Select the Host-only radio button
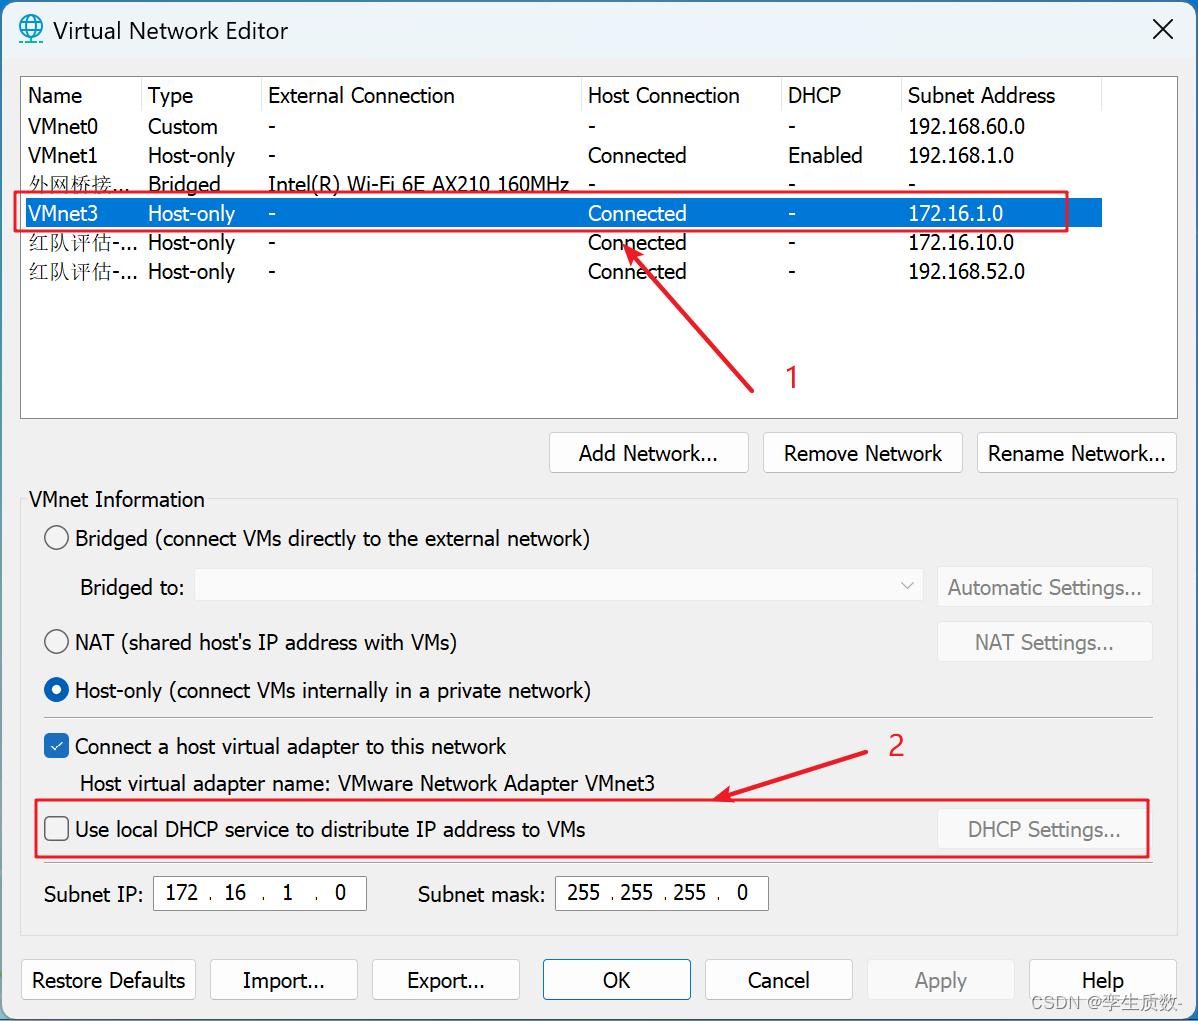Viewport: 1198px width, 1021px height. 56,689
